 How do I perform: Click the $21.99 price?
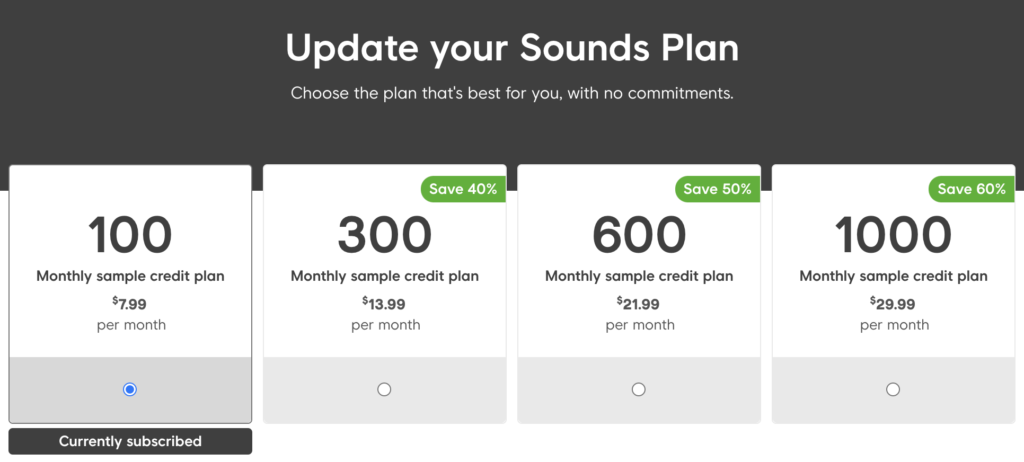pyautogui.click(x=639, y=304)
